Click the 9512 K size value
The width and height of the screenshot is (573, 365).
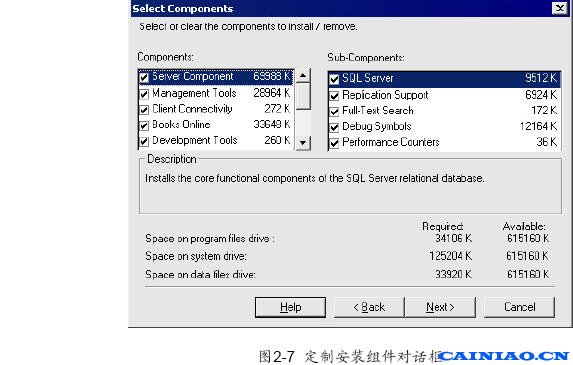click(x=541, y=78)
